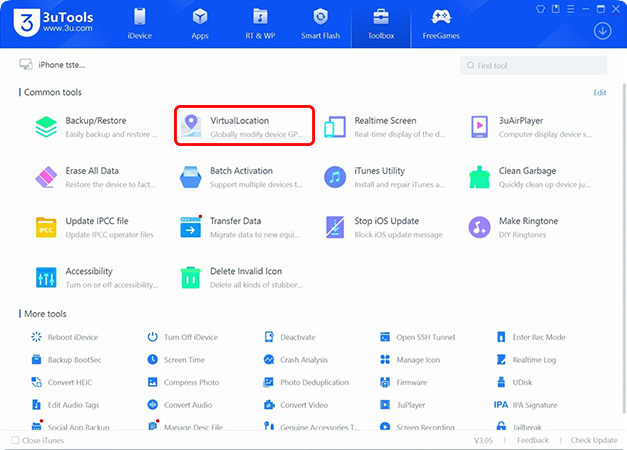Toggle the Close iTunes checkbox
627x450 pixels.
click(15, 440)
